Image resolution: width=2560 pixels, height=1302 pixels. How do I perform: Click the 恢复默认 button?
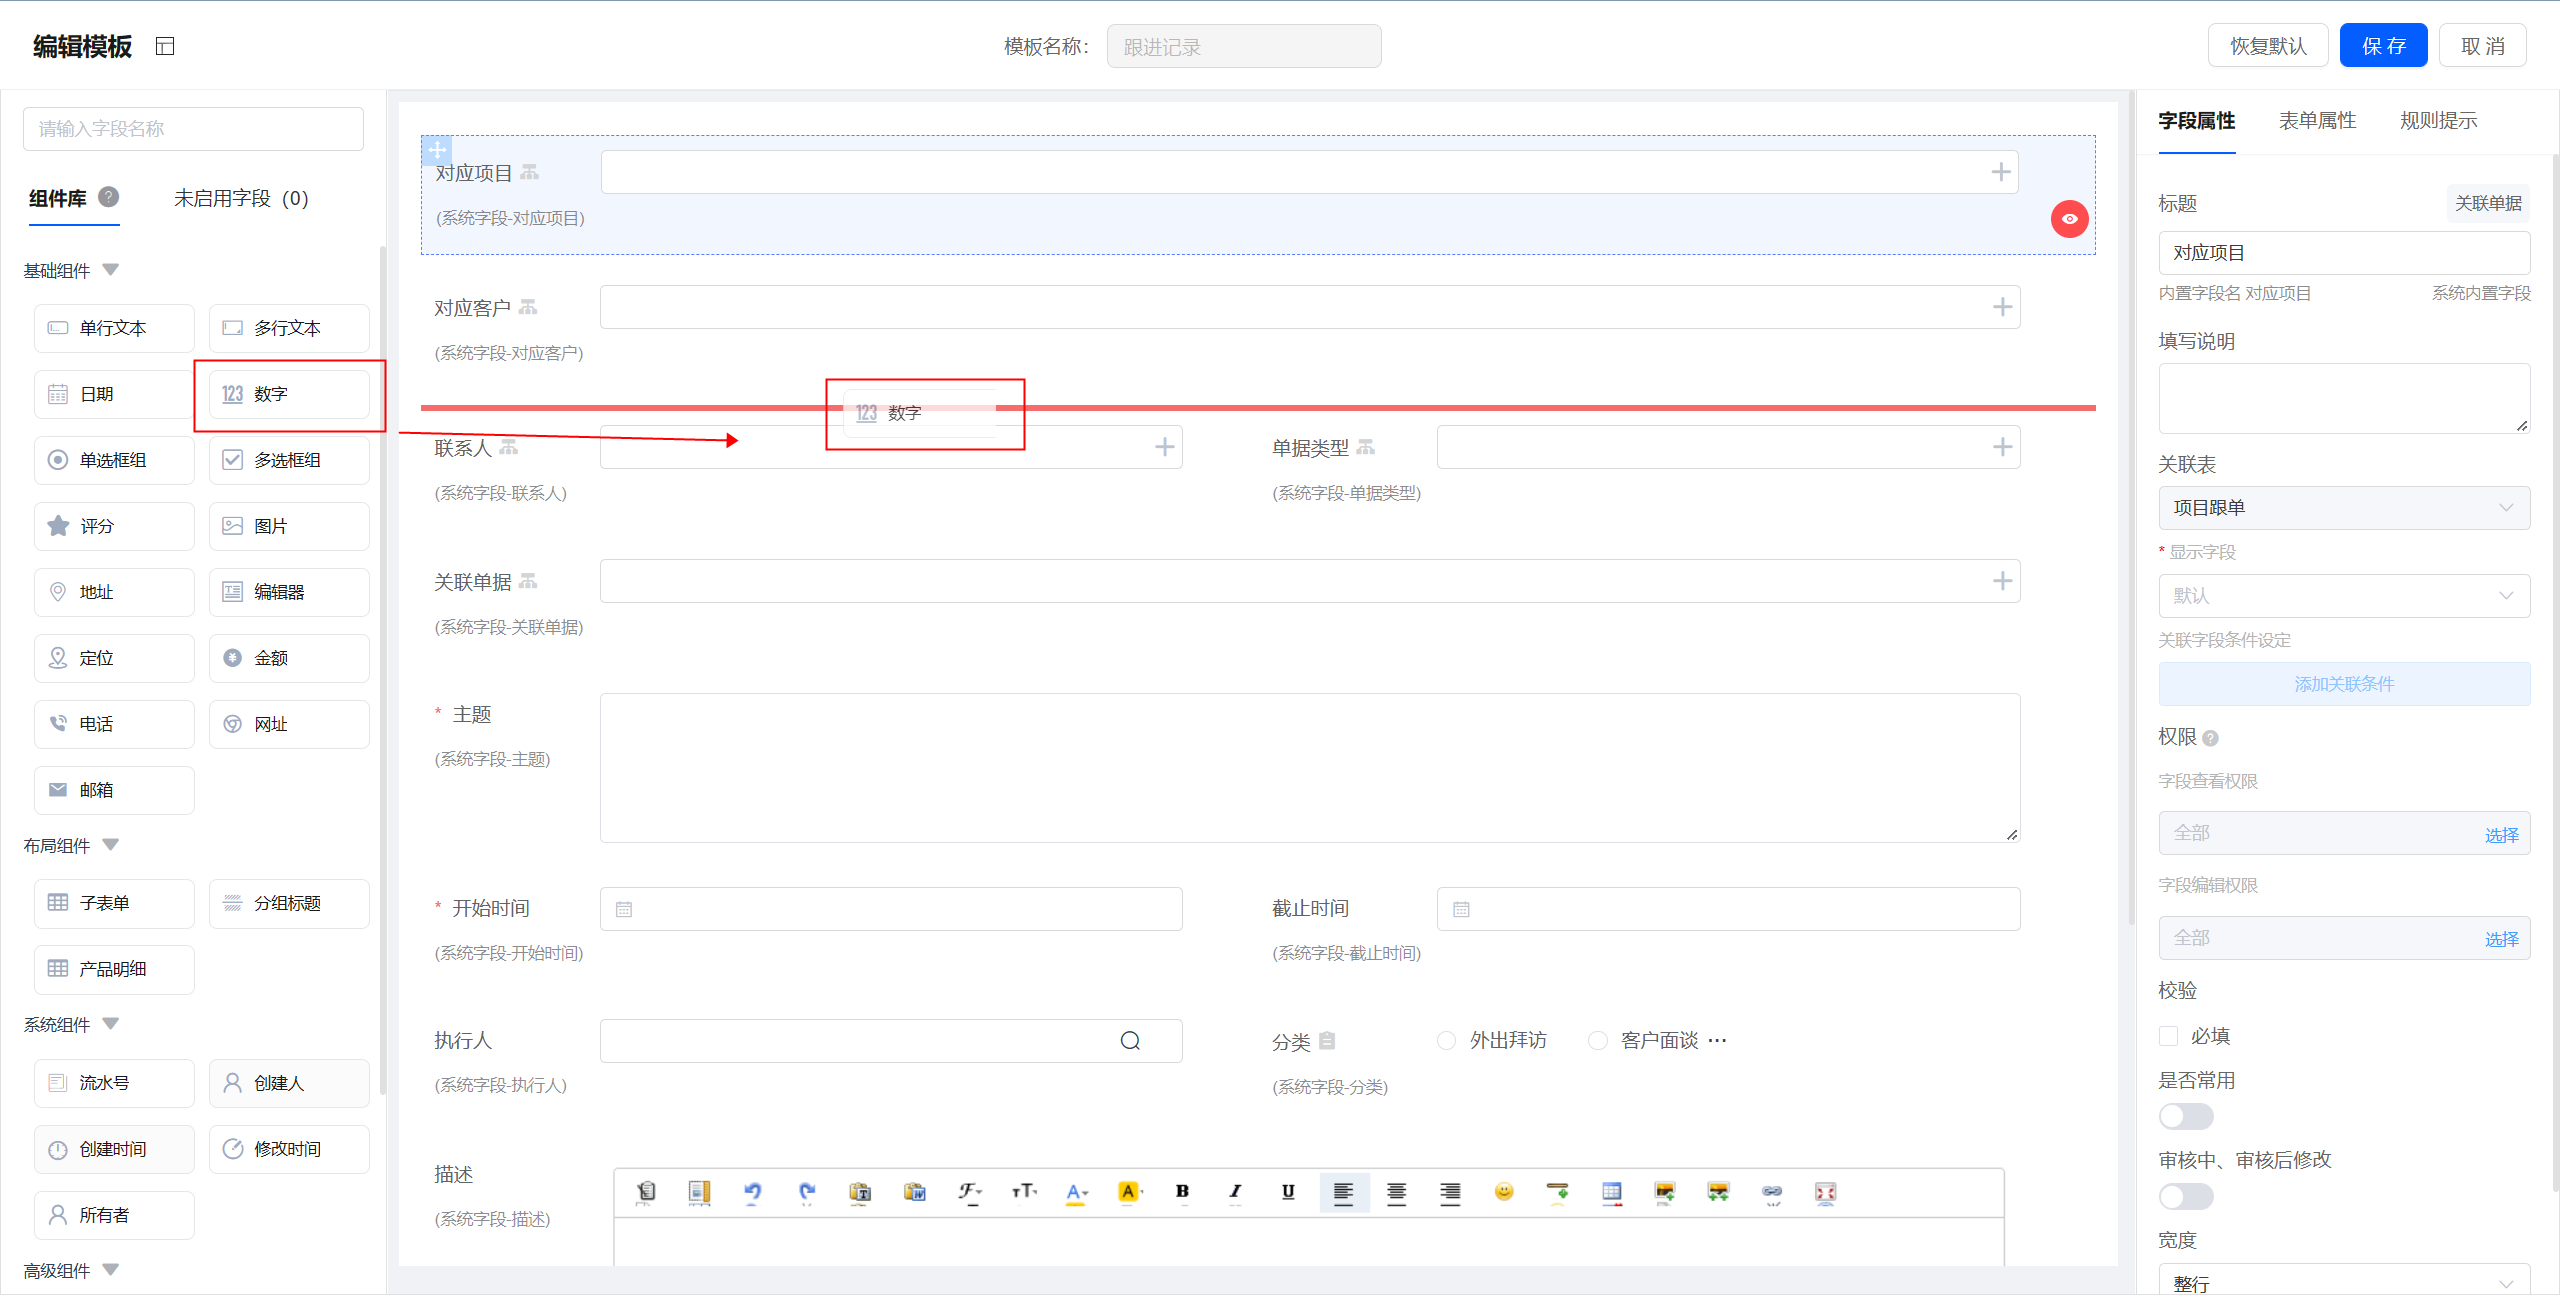[2268, 46]
